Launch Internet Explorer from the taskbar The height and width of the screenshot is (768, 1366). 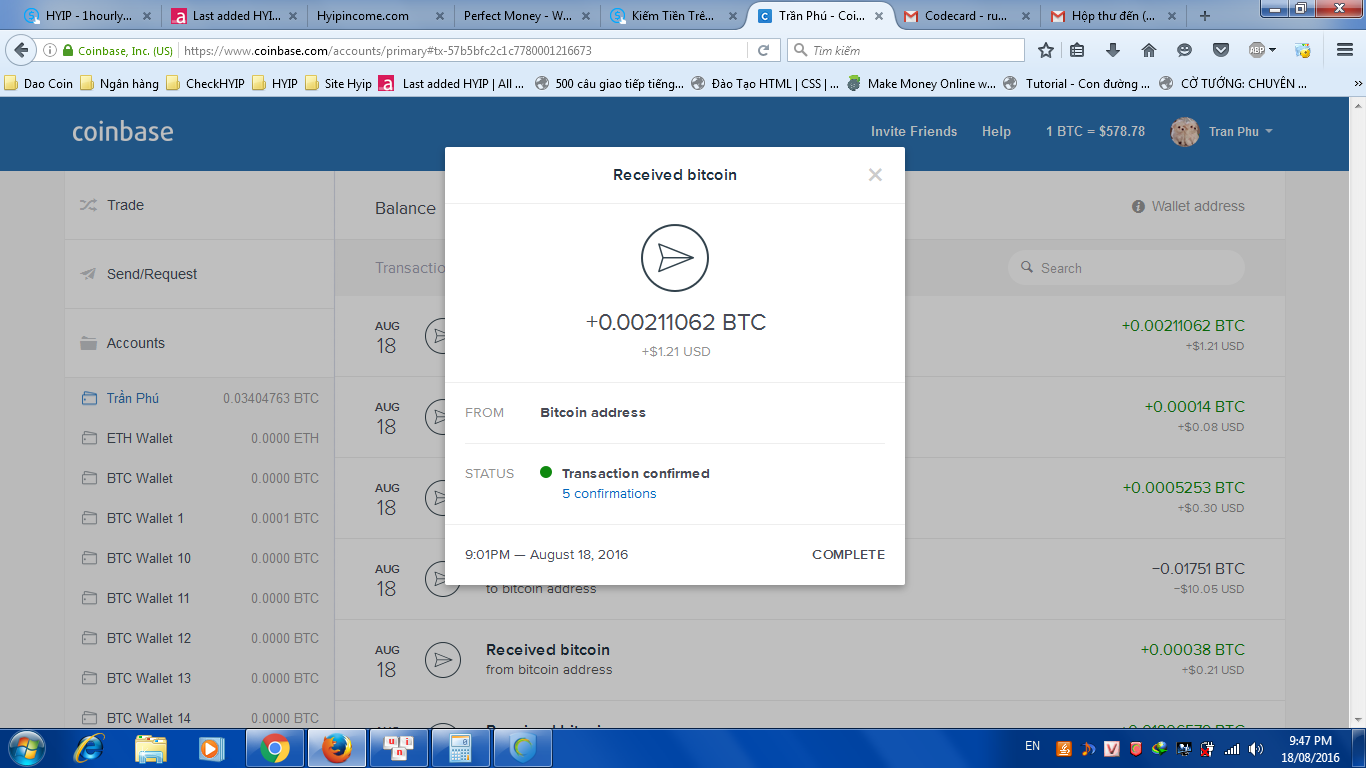coord(89,748)
